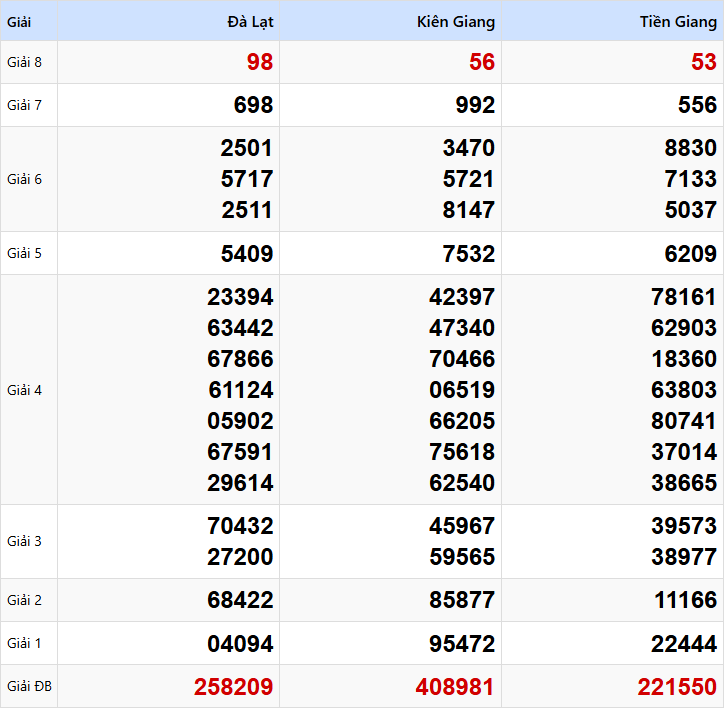Select Giải 8 number 56
The width and height of the screenshot is (725, 710).
(482, 62)
